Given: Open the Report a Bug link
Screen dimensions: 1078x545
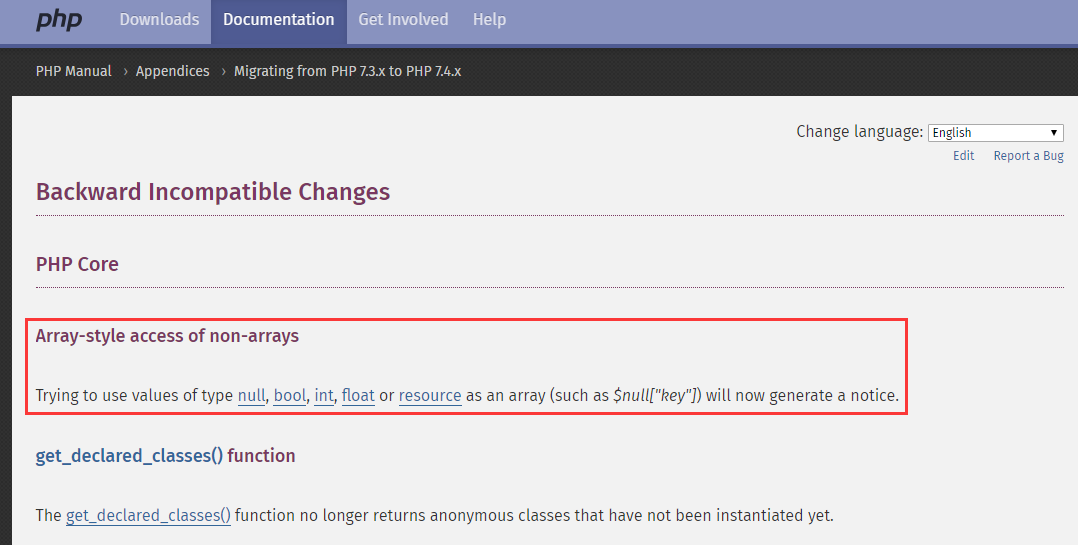Looking at the screenshot, I should pos(1028,156).
